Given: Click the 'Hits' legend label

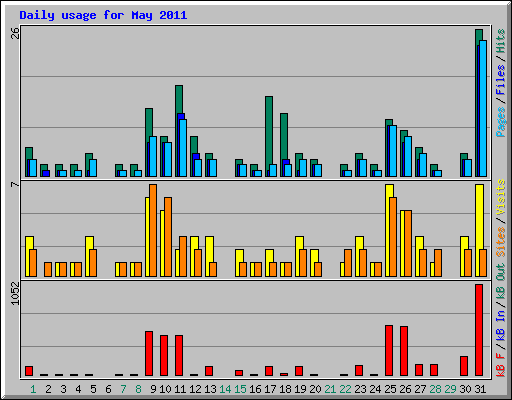Looking at the screenshot, I should (501, 41).
